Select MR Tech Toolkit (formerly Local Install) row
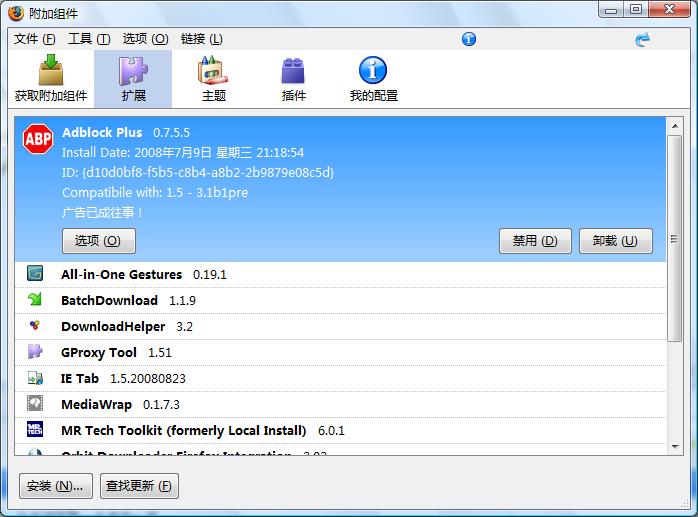This screenshot has height=517, width=698. (x=341, y=431)
